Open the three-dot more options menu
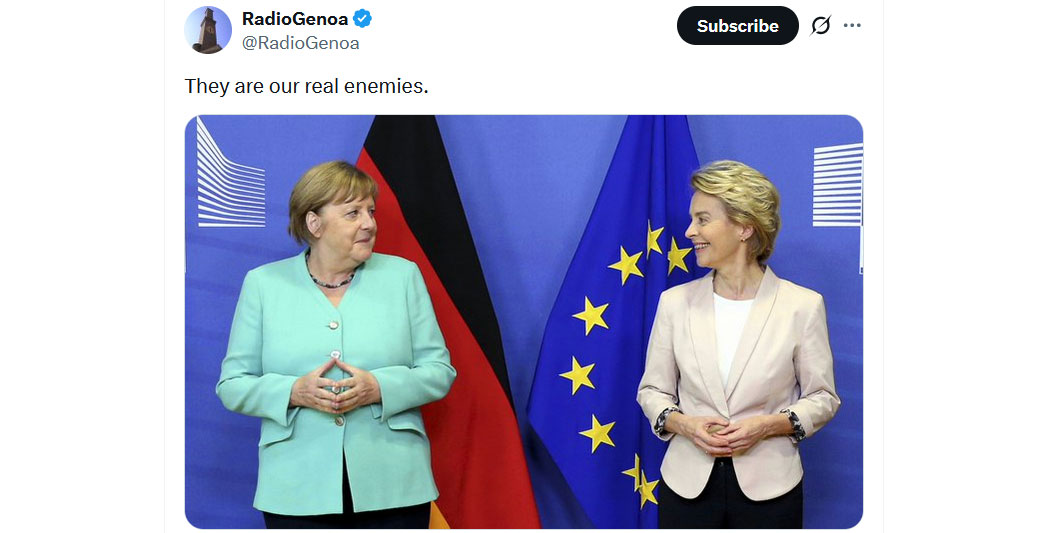1050x533 pixels. [852, 25]
